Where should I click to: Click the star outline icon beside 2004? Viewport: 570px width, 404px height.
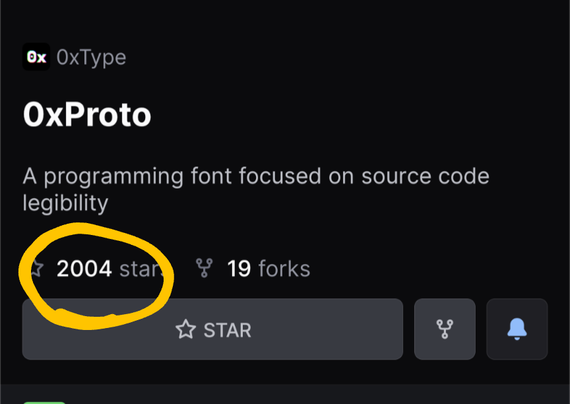pyautogui.click(x=36, y=269)
